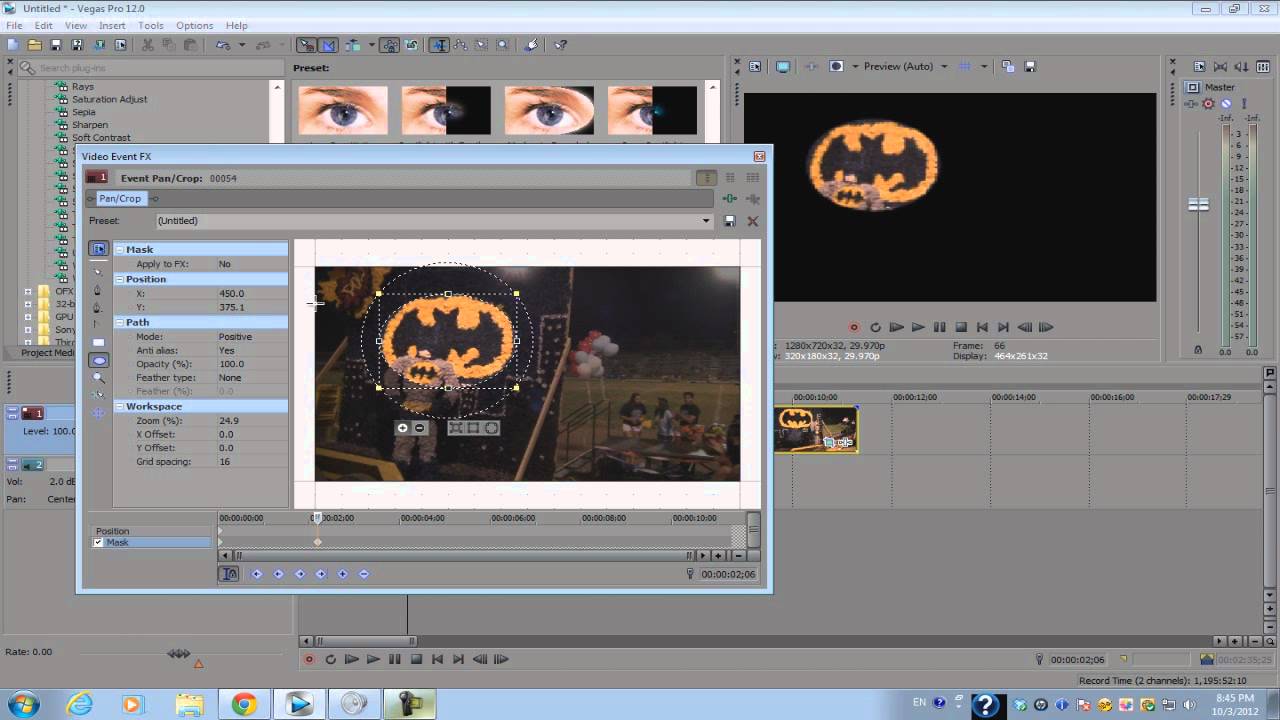Click the Event Pan/Crop FX chain icon
Image resolution: width=1280 pixels, height=720 pixels.
[730, 199]
